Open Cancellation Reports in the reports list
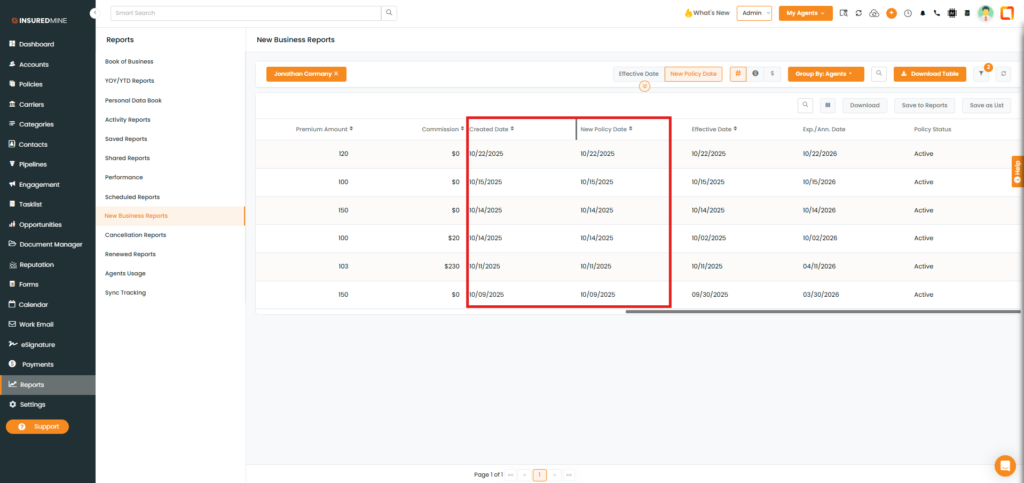Image resolution: width=1024 pixels, height=483 pixels. click(x=135, y=235)
